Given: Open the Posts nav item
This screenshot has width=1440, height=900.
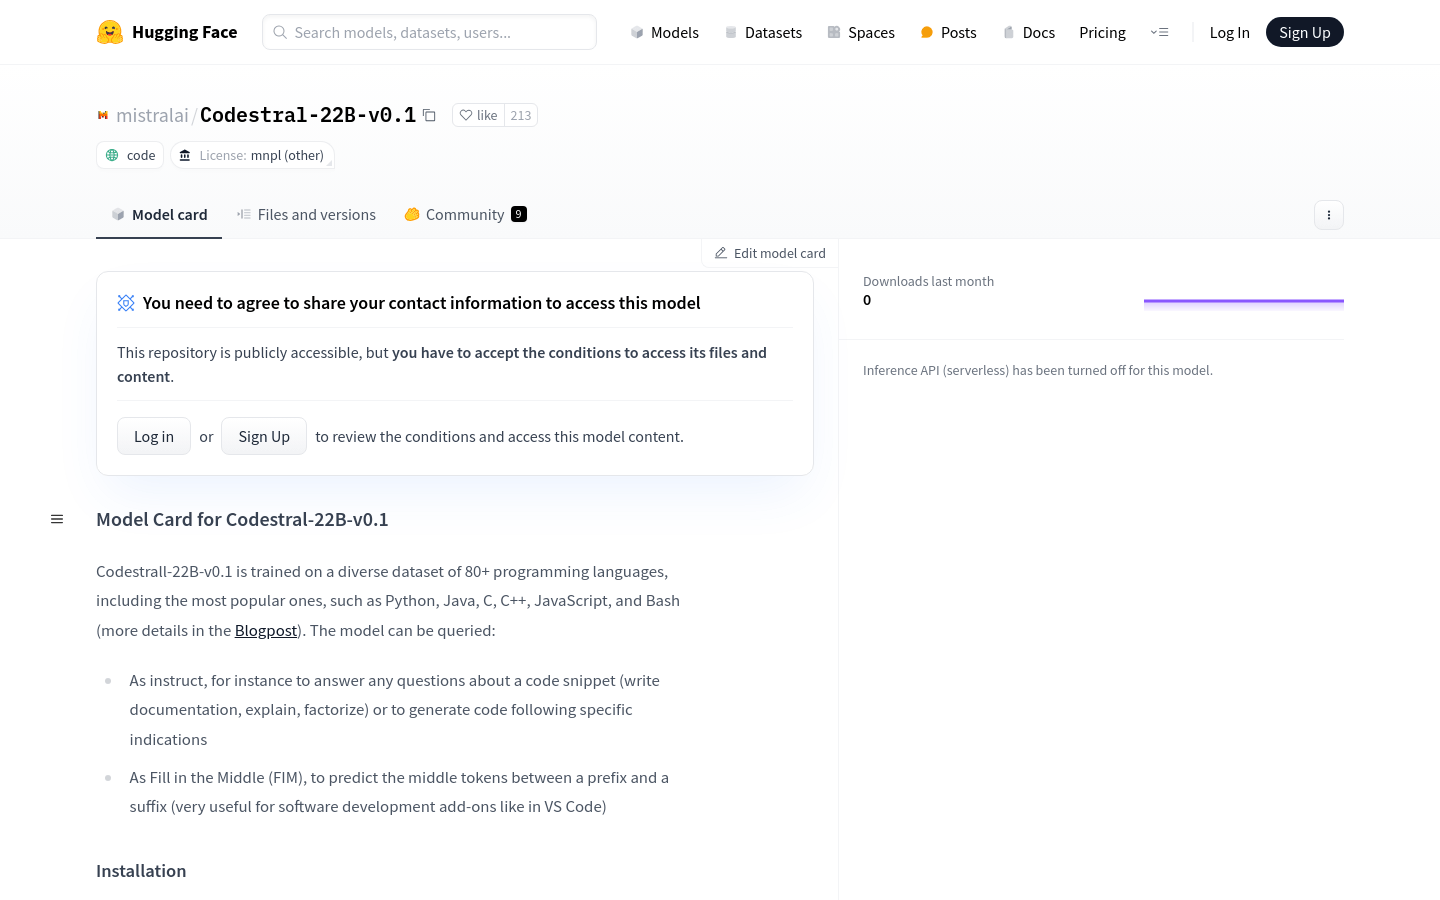Looking at the screenshot, I should pyautogui.click(x=948, y=32).
